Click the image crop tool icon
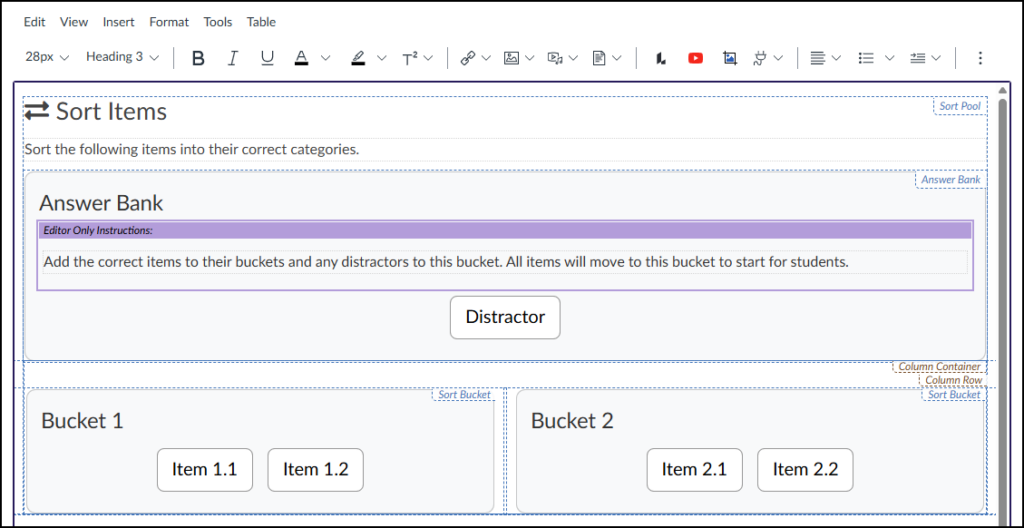Screen dimensions: 1024x528 [x=730, y=58]
